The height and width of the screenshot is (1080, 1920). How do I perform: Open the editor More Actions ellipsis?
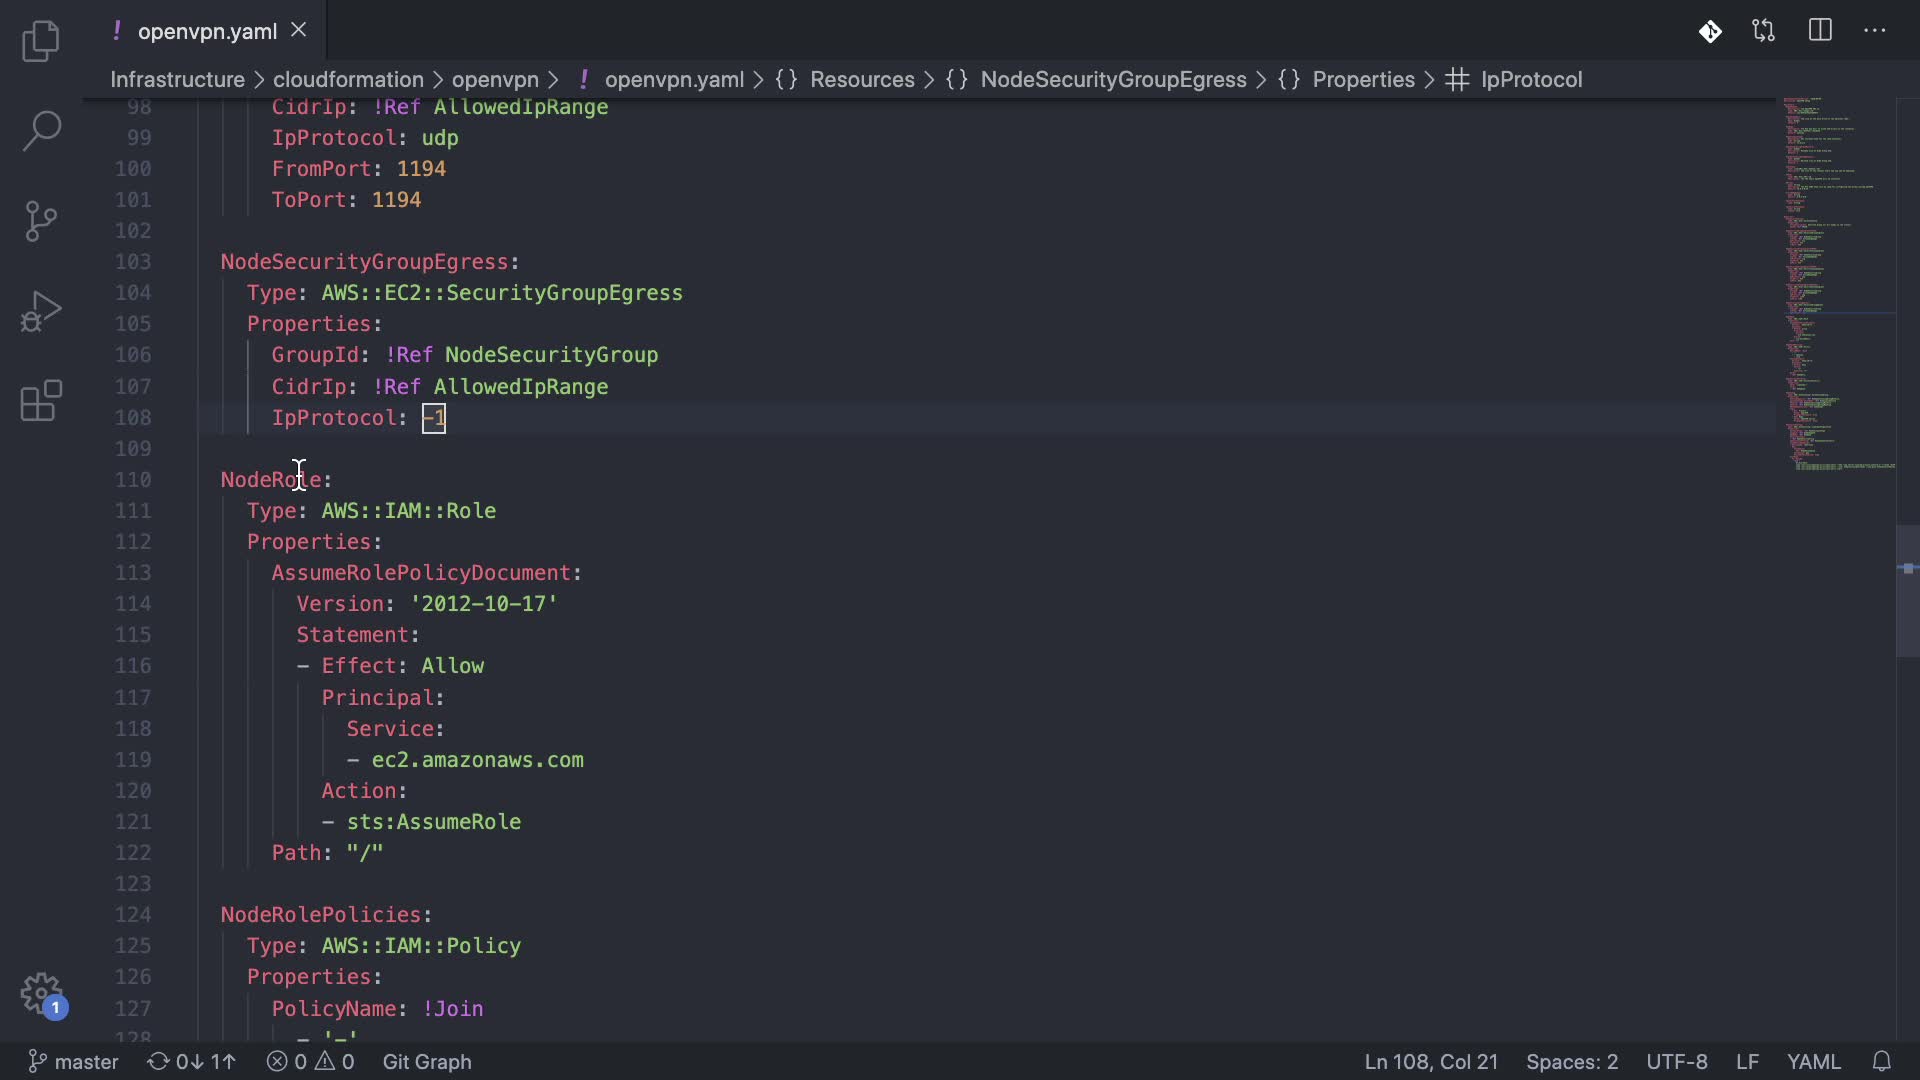pyautogui.click(x=1875, y=31)
